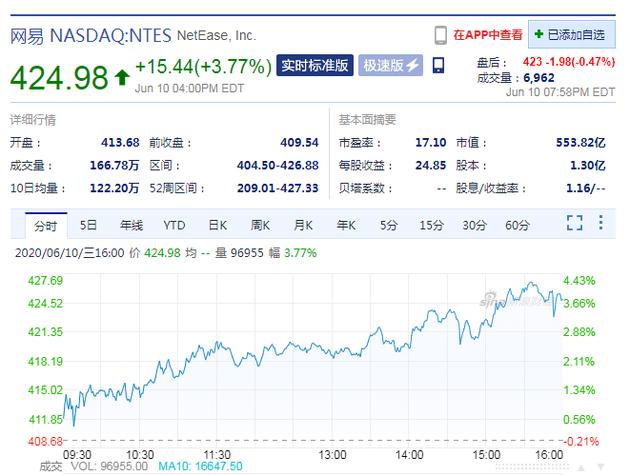
Task: Click the blue mobile device icon
Action: [x=438, y=65]
